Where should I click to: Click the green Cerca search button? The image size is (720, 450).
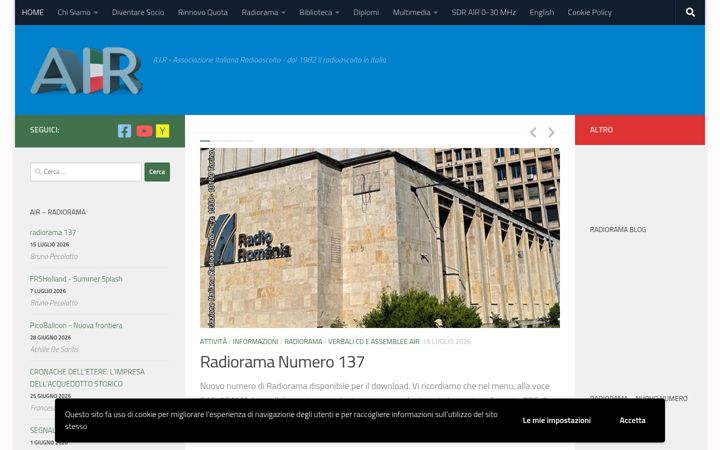157,172
